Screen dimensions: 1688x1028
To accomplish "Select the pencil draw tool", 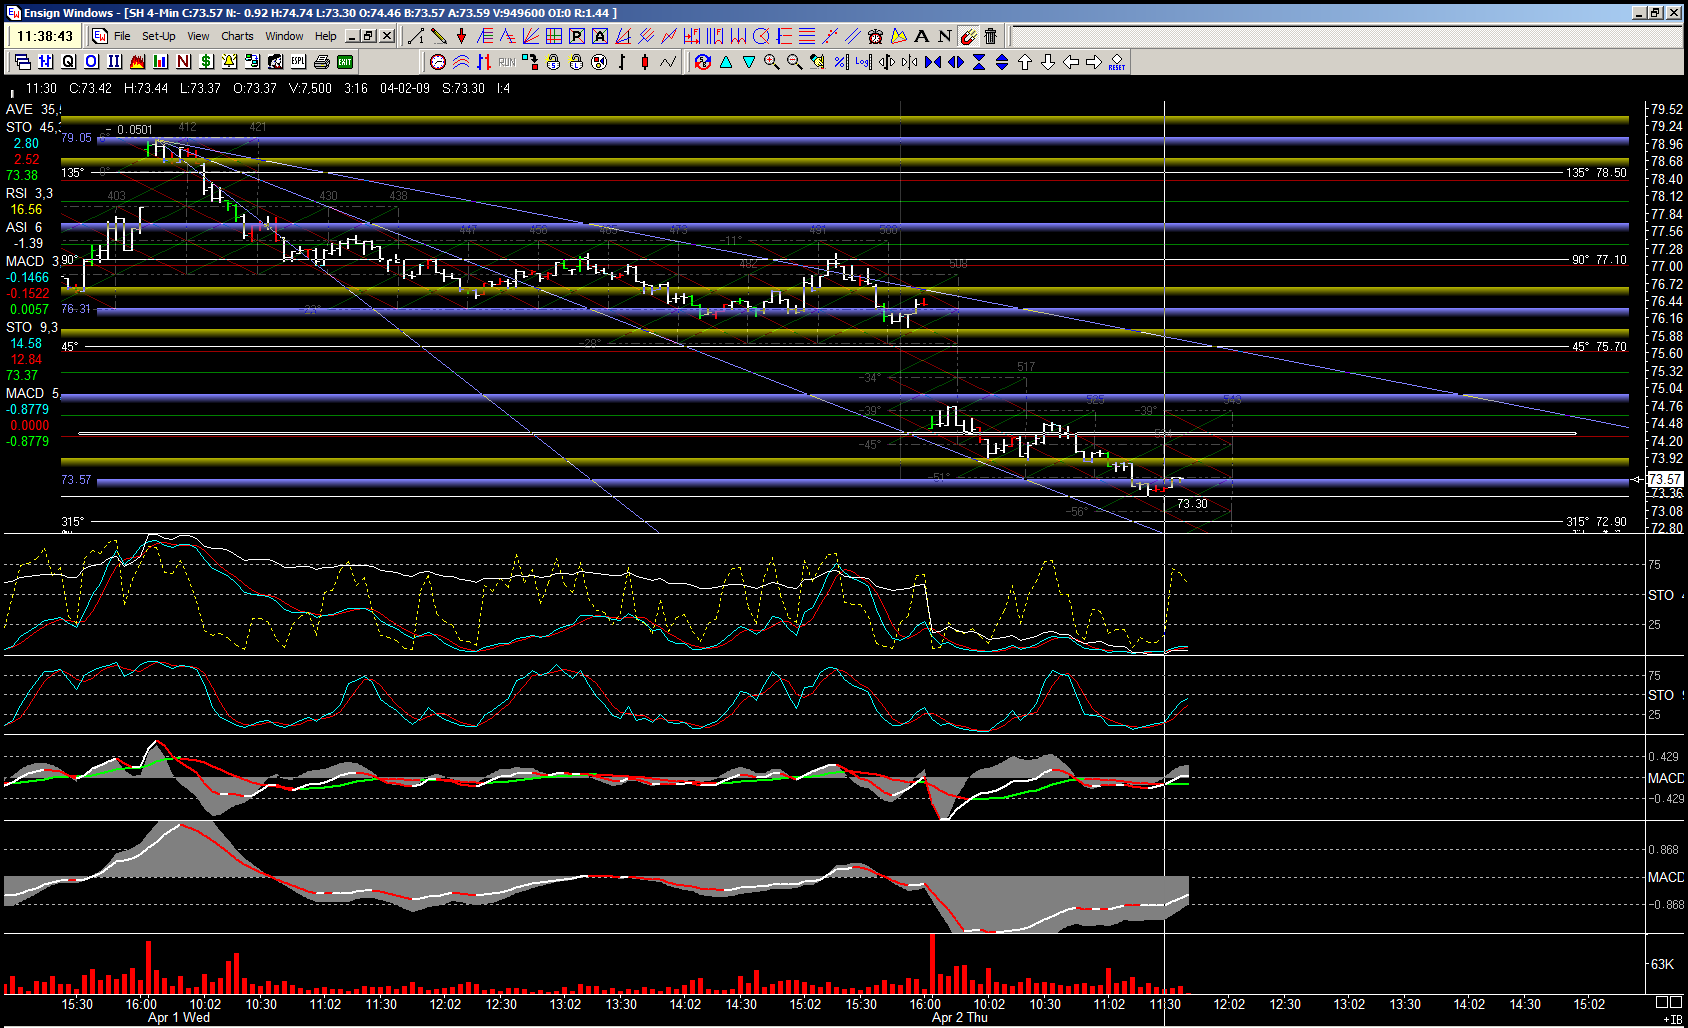I will coord(438,36).
